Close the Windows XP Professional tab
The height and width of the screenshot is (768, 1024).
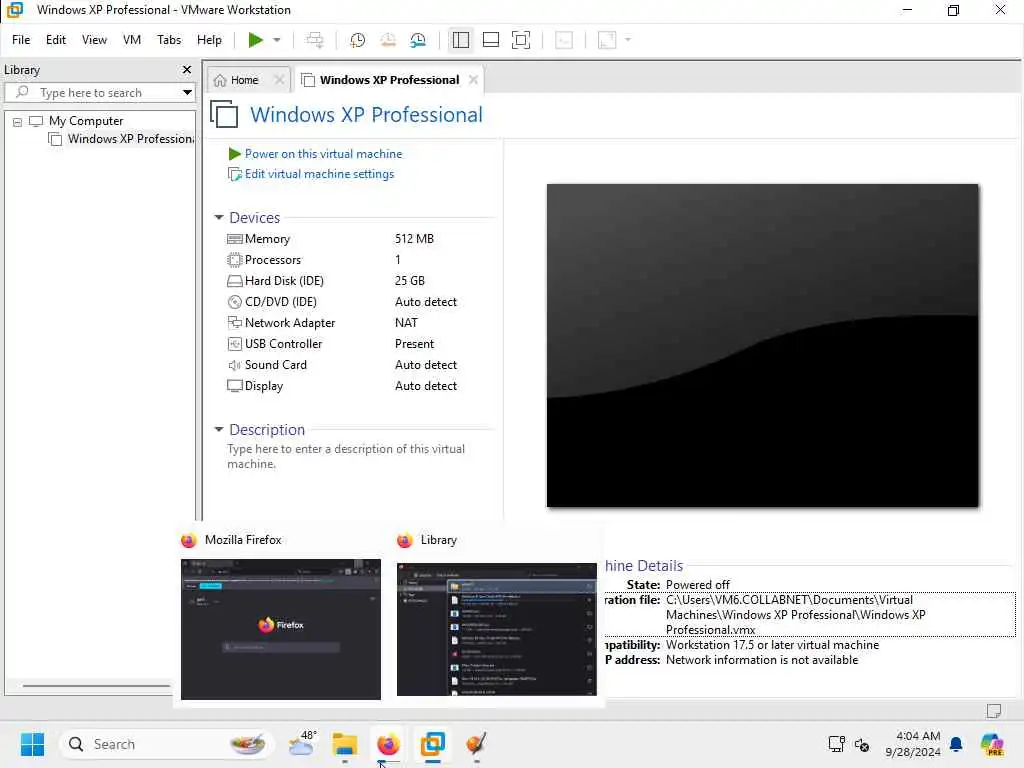[473, 80]
